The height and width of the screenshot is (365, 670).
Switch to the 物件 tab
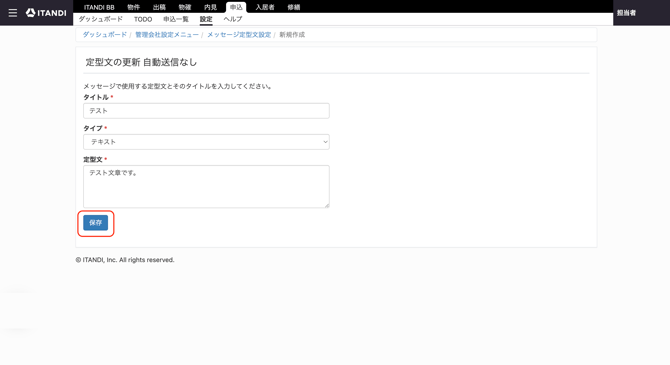pos(134,7)
